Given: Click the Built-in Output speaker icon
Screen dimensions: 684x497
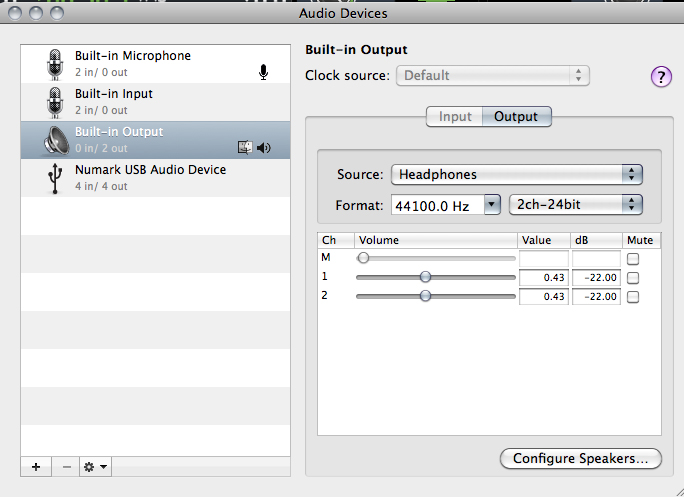Looking at the screenshot, I should coord(54,140).
